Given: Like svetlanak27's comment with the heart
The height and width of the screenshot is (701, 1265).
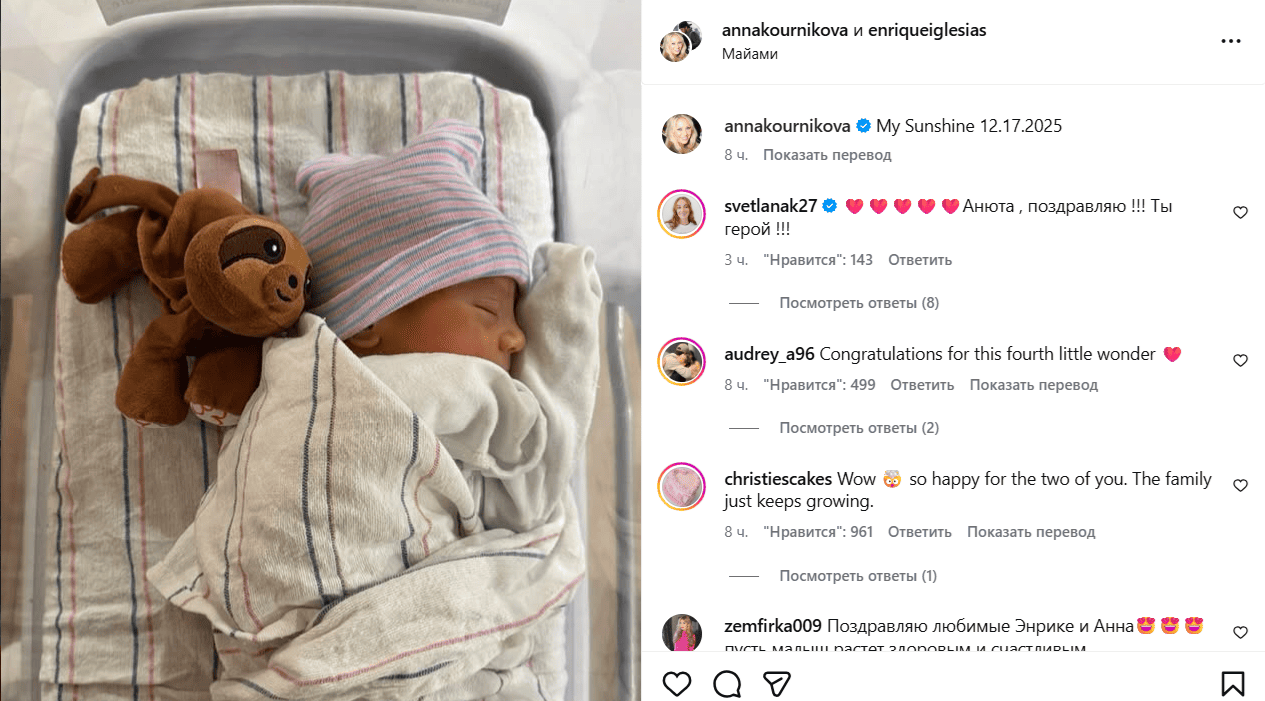Looking at the screenshot, I should pos(1240,212).
